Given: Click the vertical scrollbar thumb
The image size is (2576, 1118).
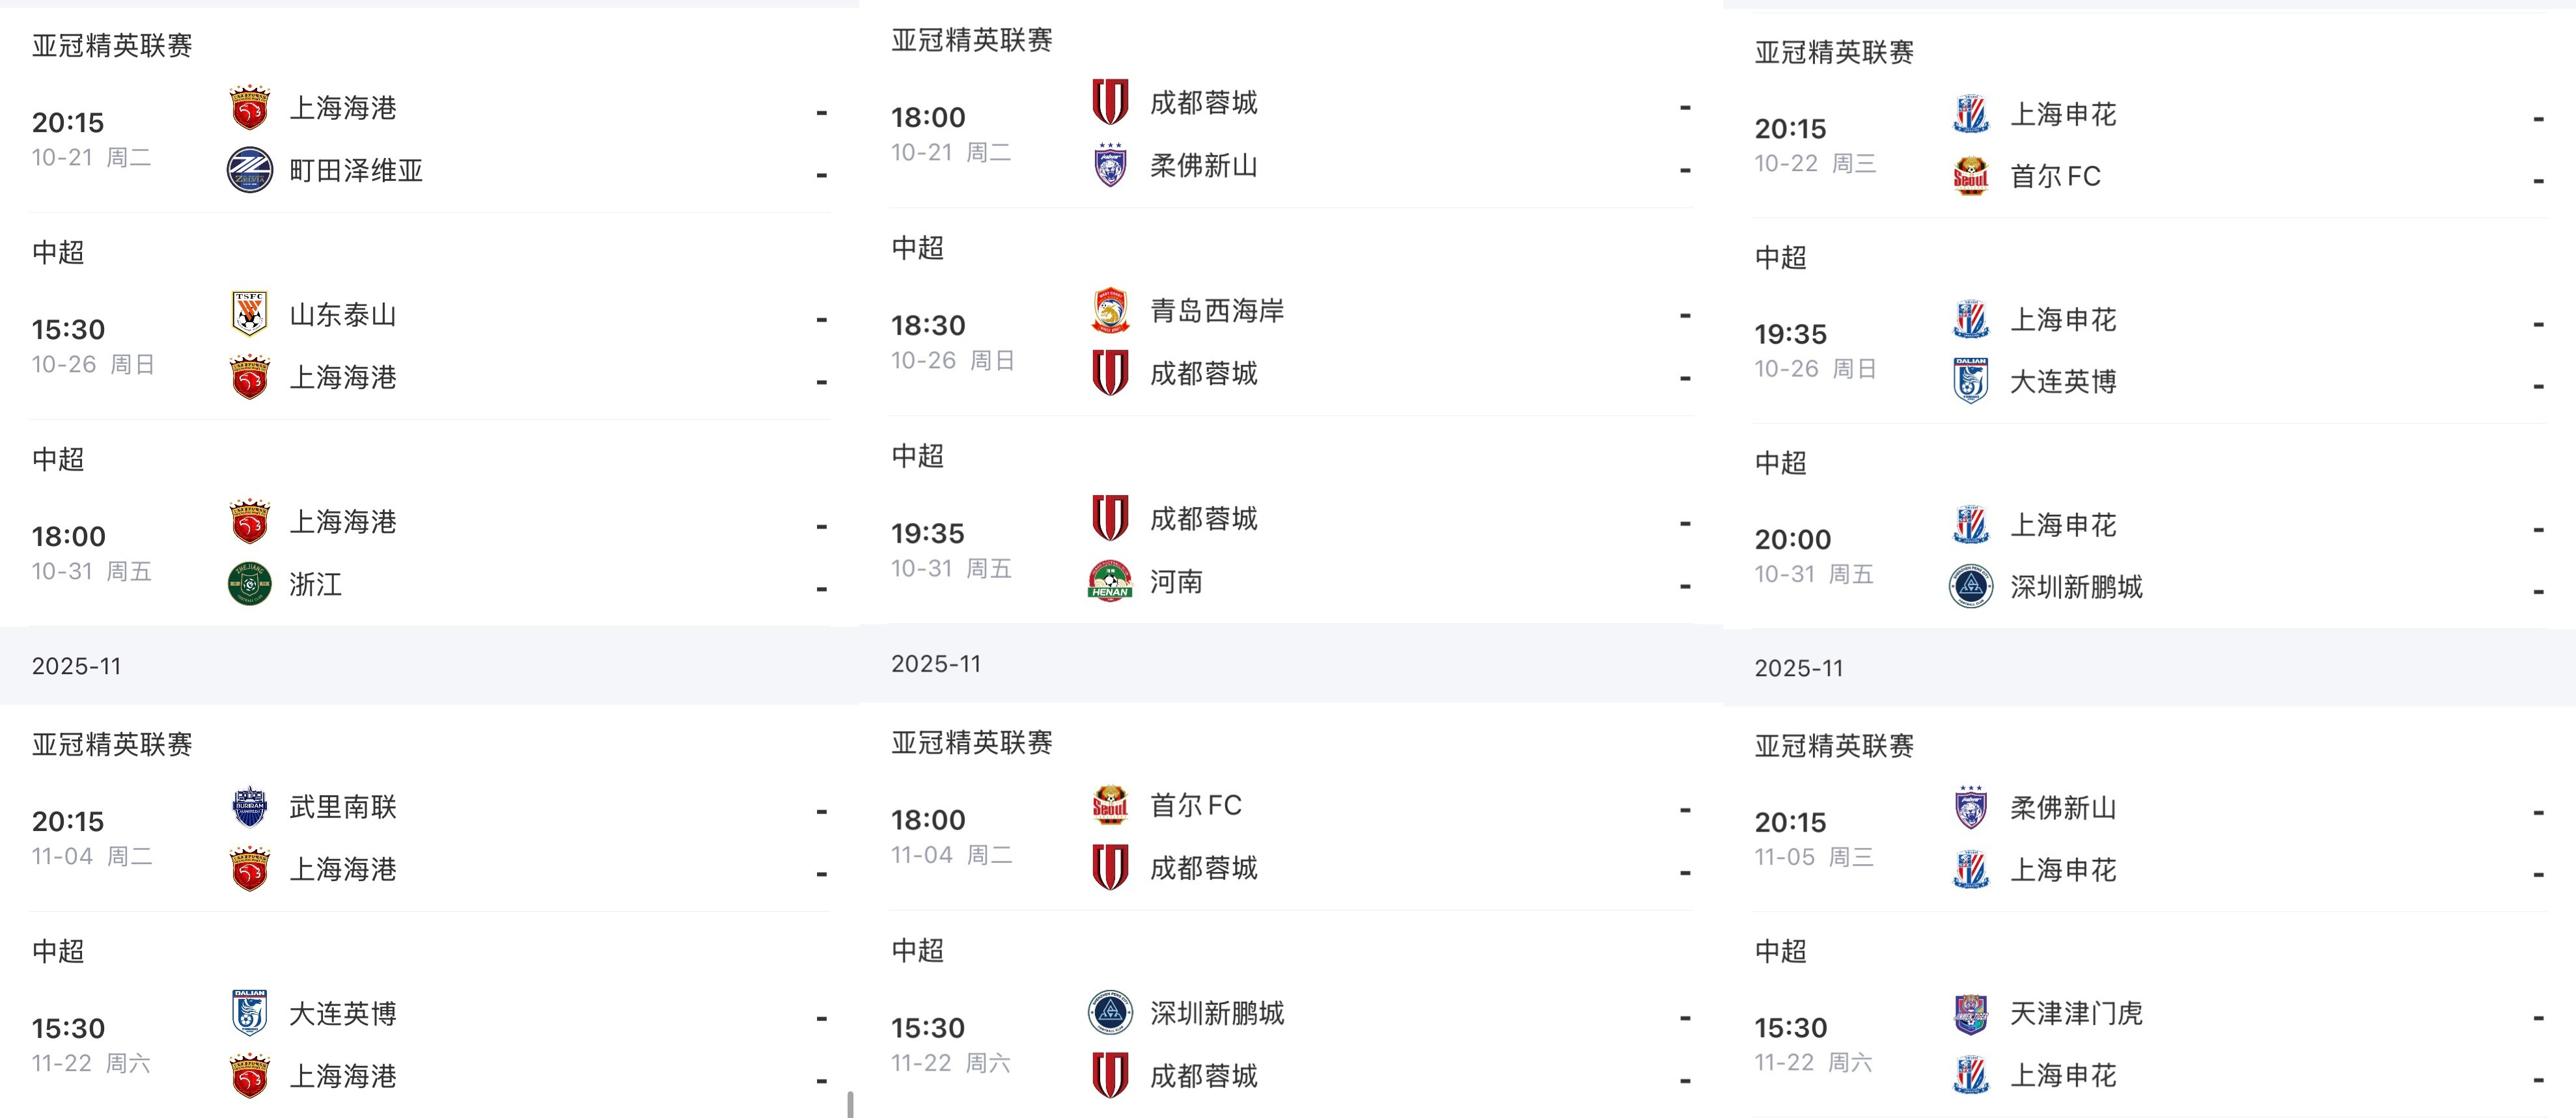Looking at the screenshot, I should click(851, 1104).
